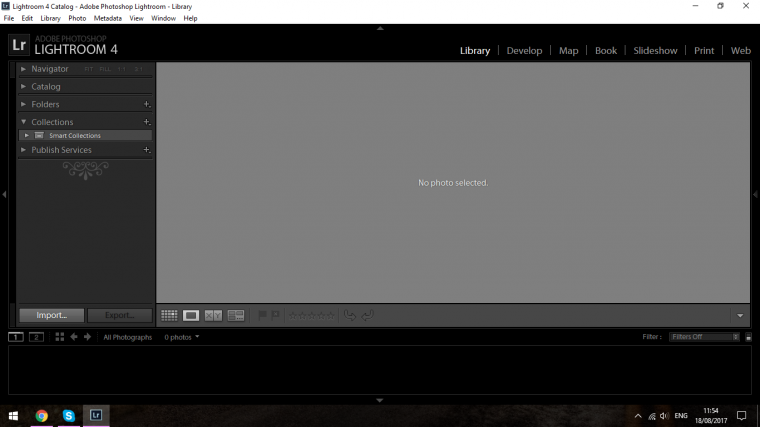760x427 pixels.
Task: Open Chrome from taskbar
Action: pos(42,416)
